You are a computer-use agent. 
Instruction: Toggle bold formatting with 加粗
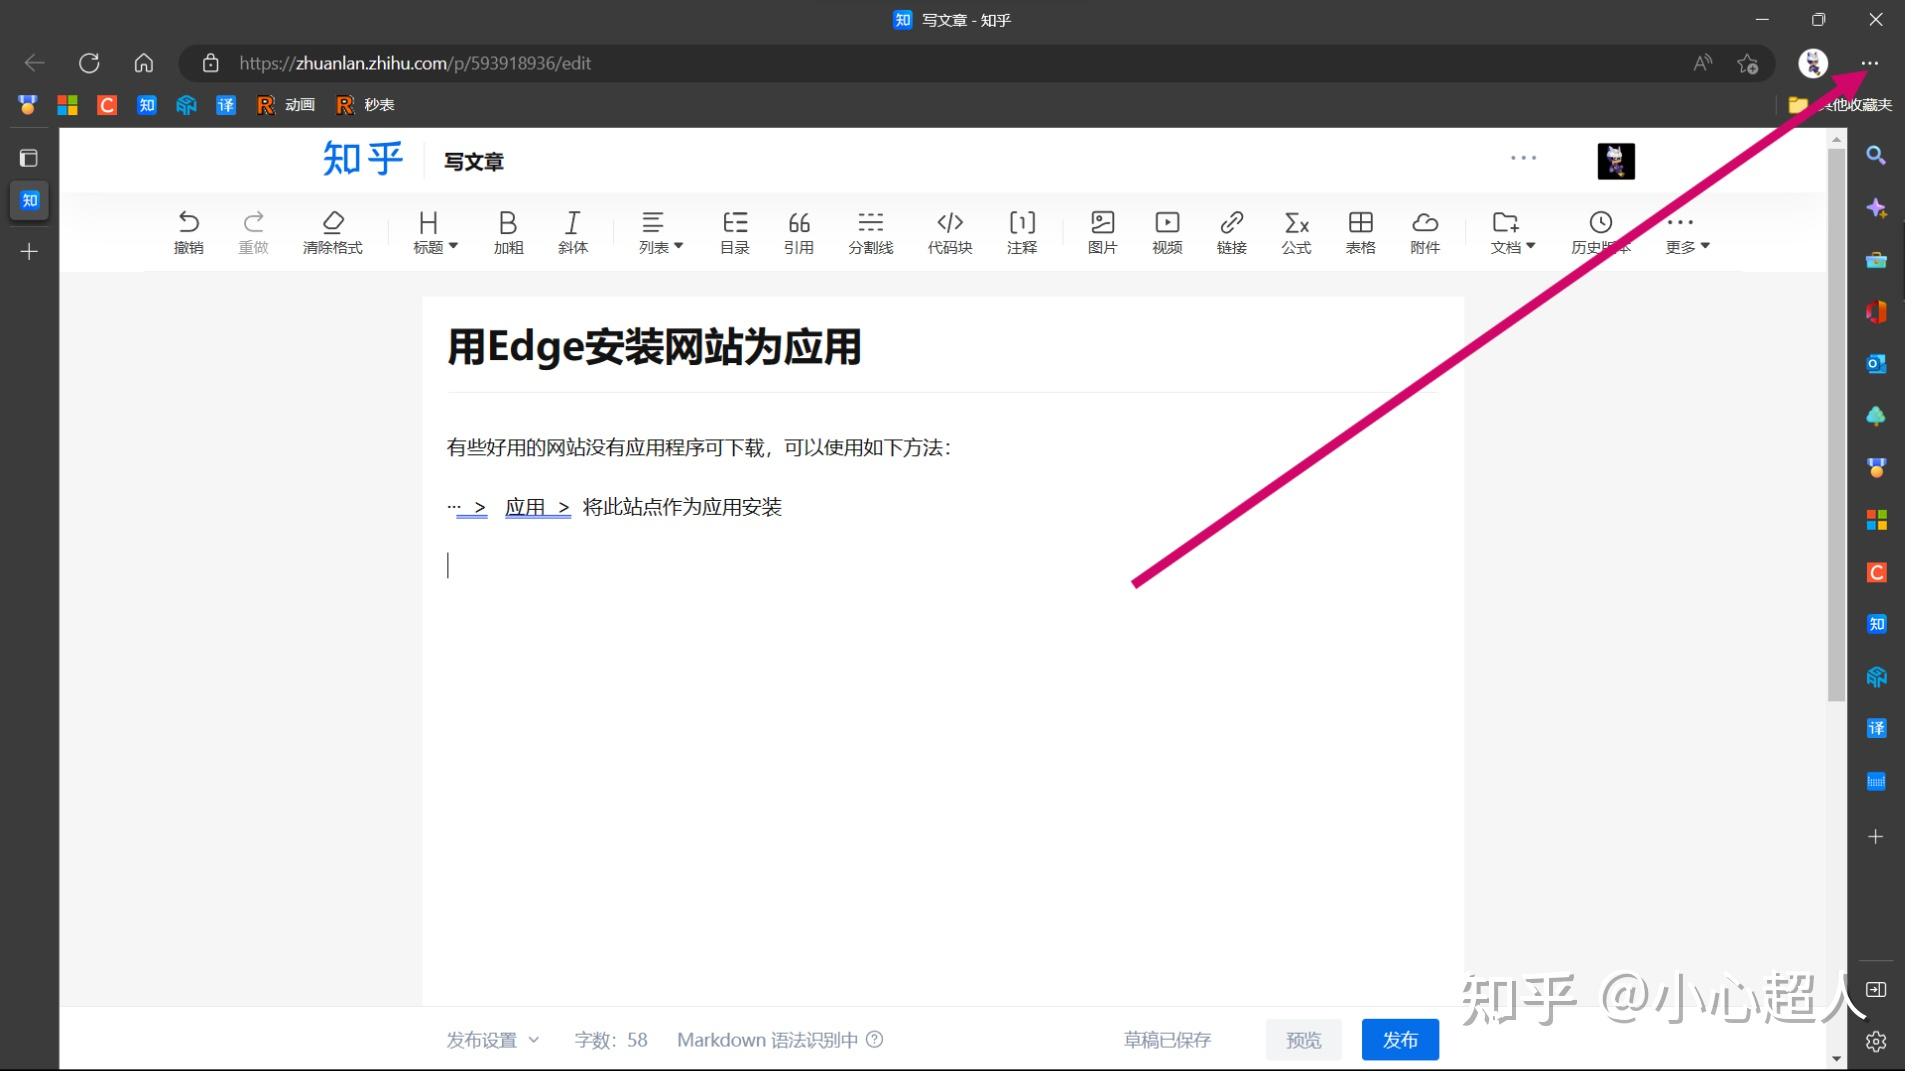[x=507, y=231]
